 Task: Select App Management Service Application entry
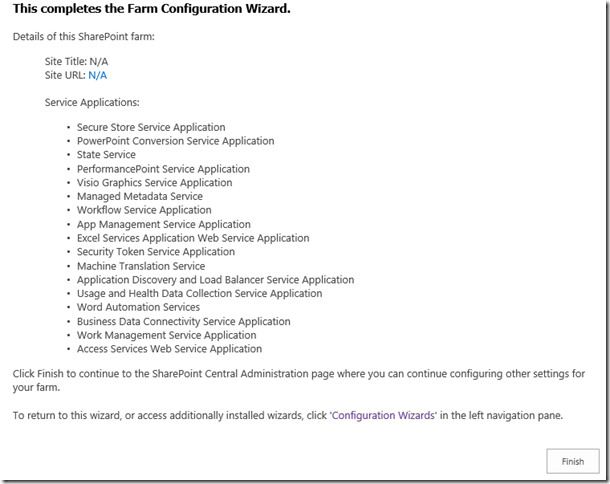164,225
